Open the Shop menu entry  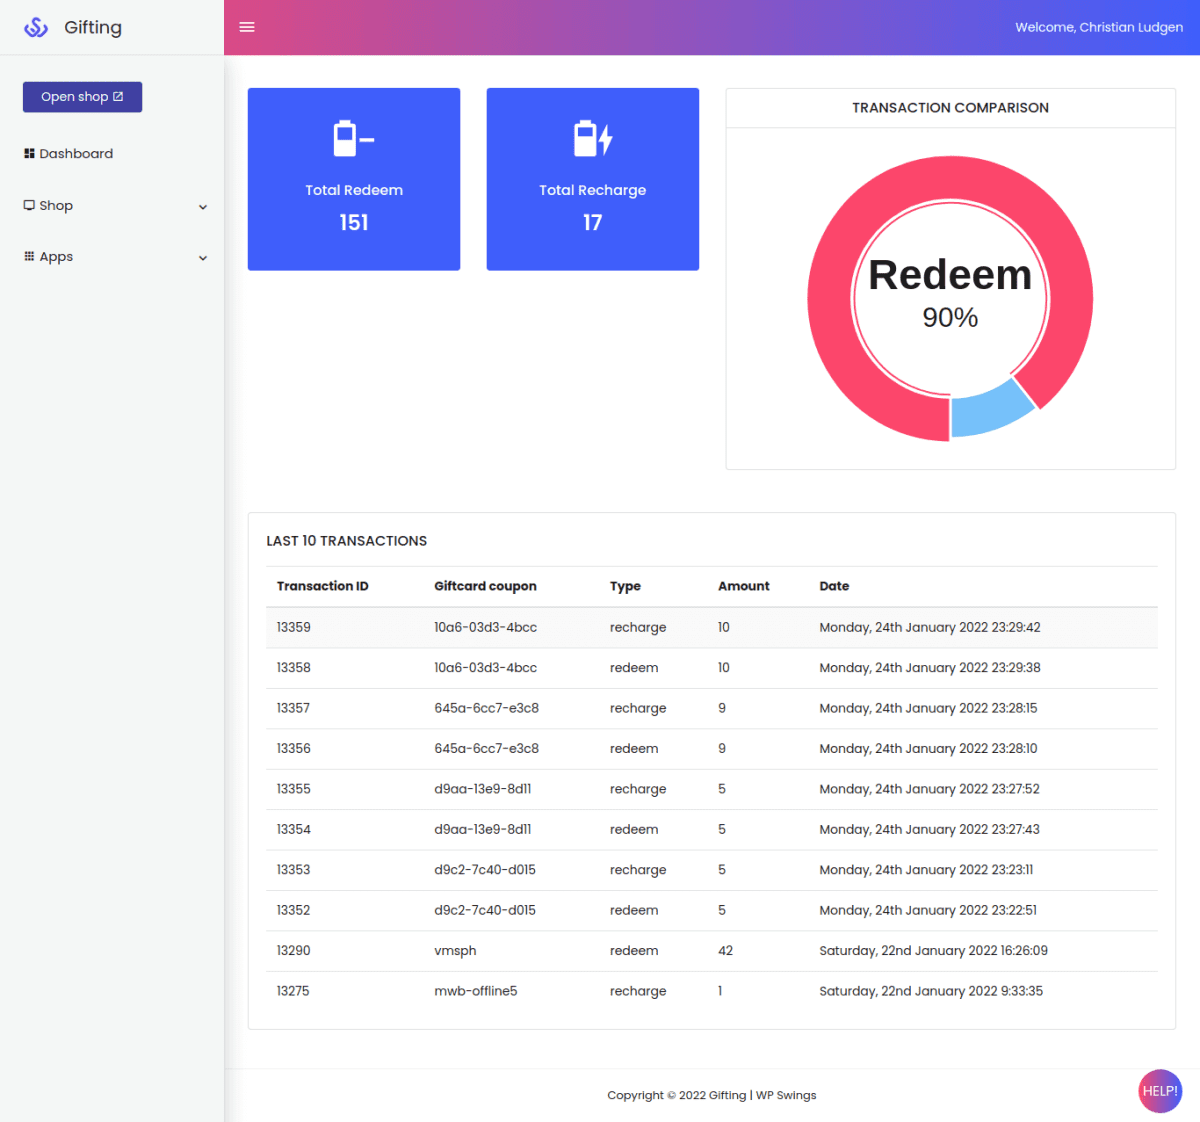[55, 205]
